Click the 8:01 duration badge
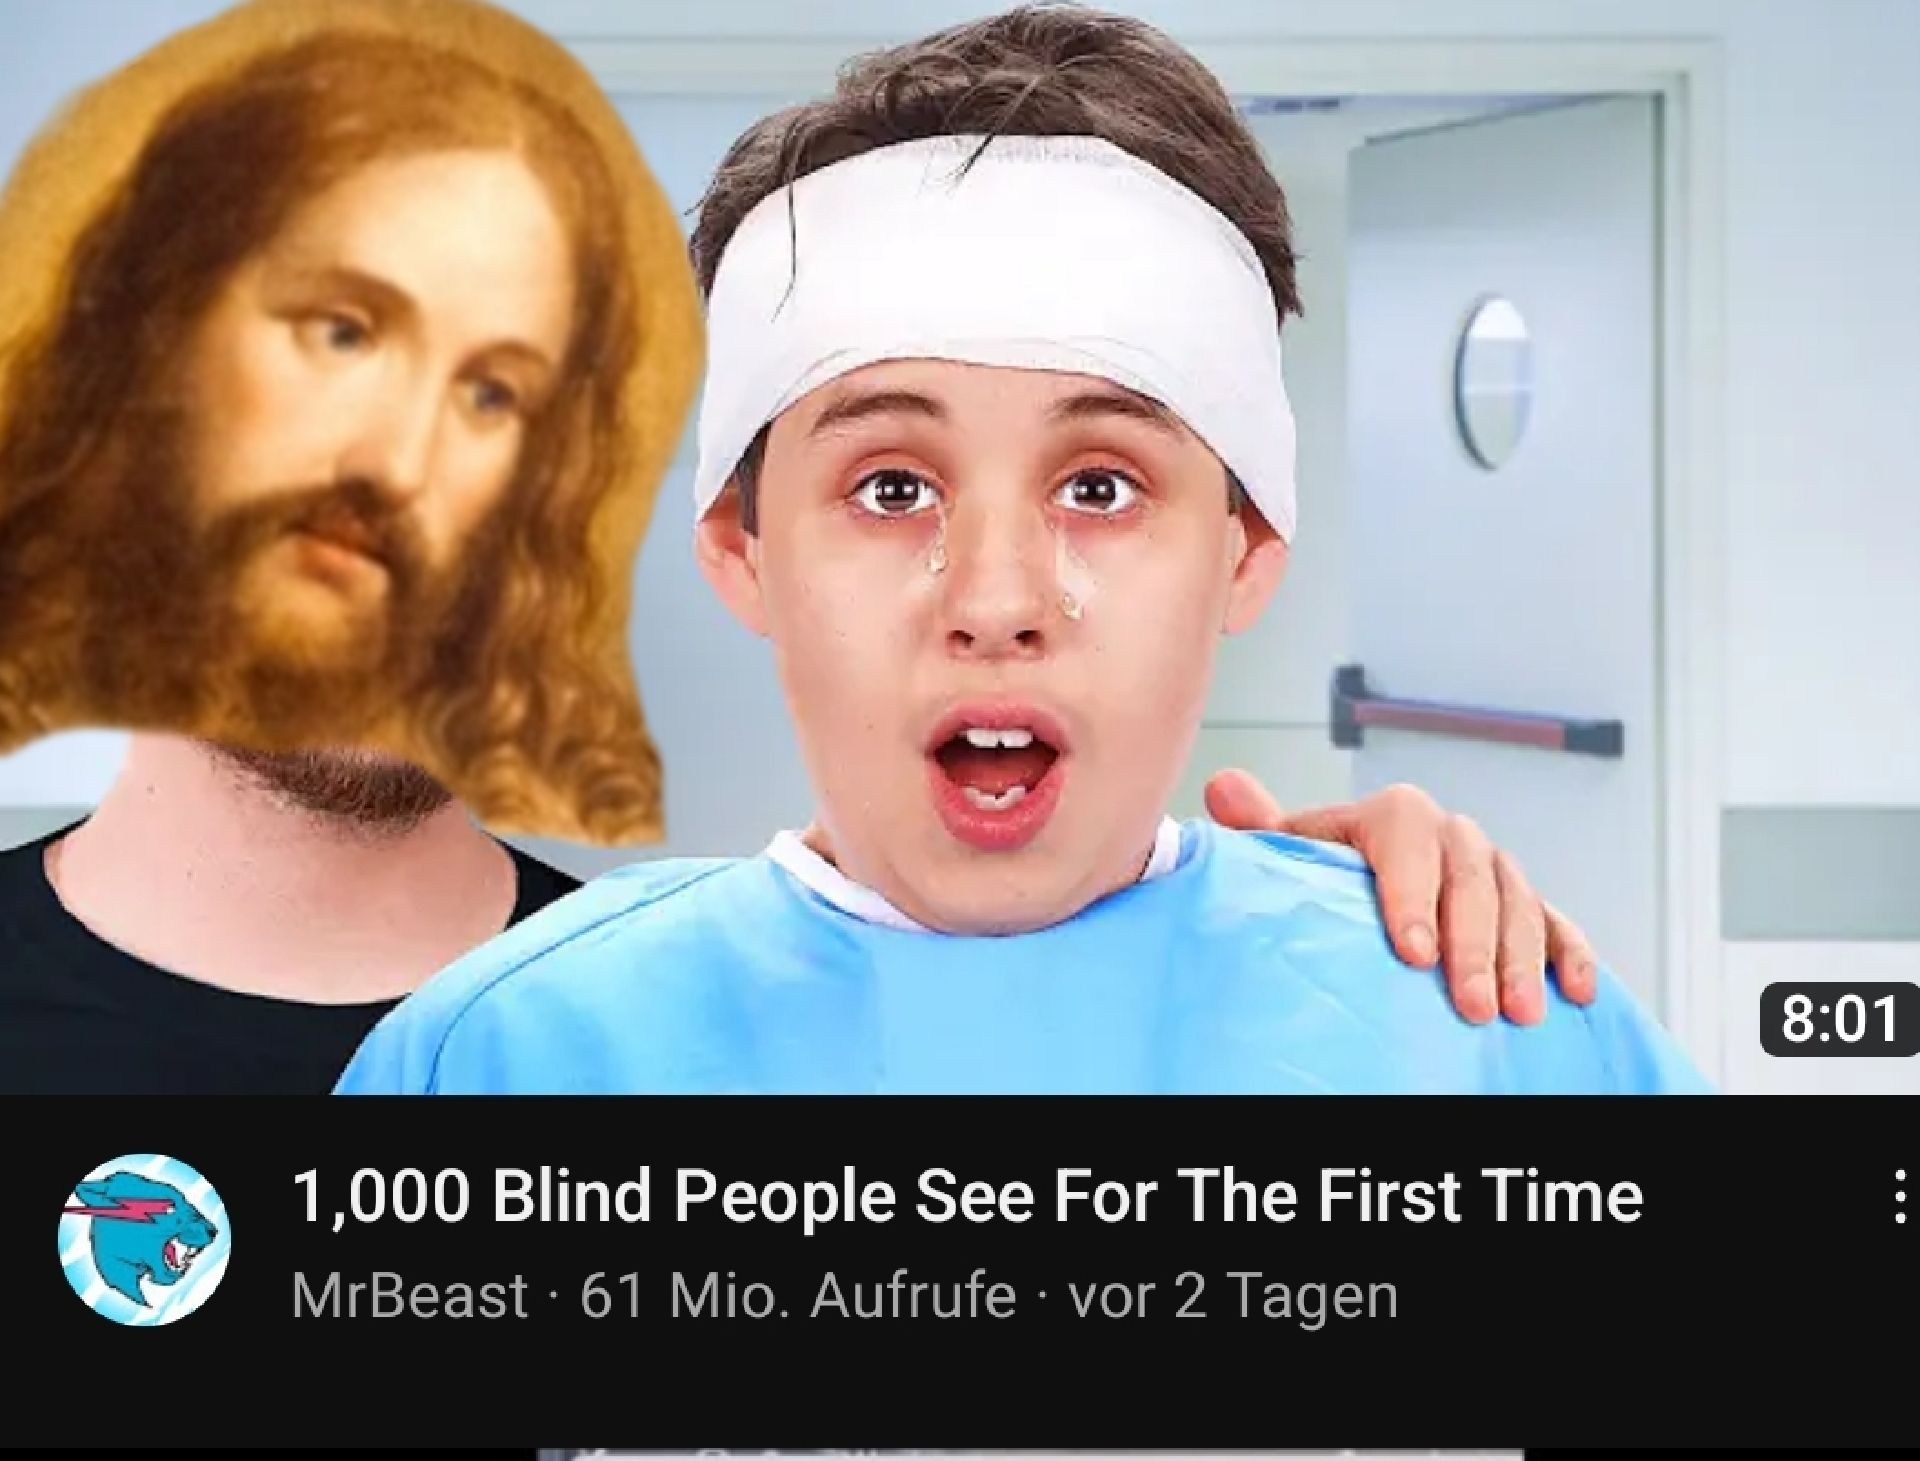1920x1461 pixels. (x=1840, y=1021)
